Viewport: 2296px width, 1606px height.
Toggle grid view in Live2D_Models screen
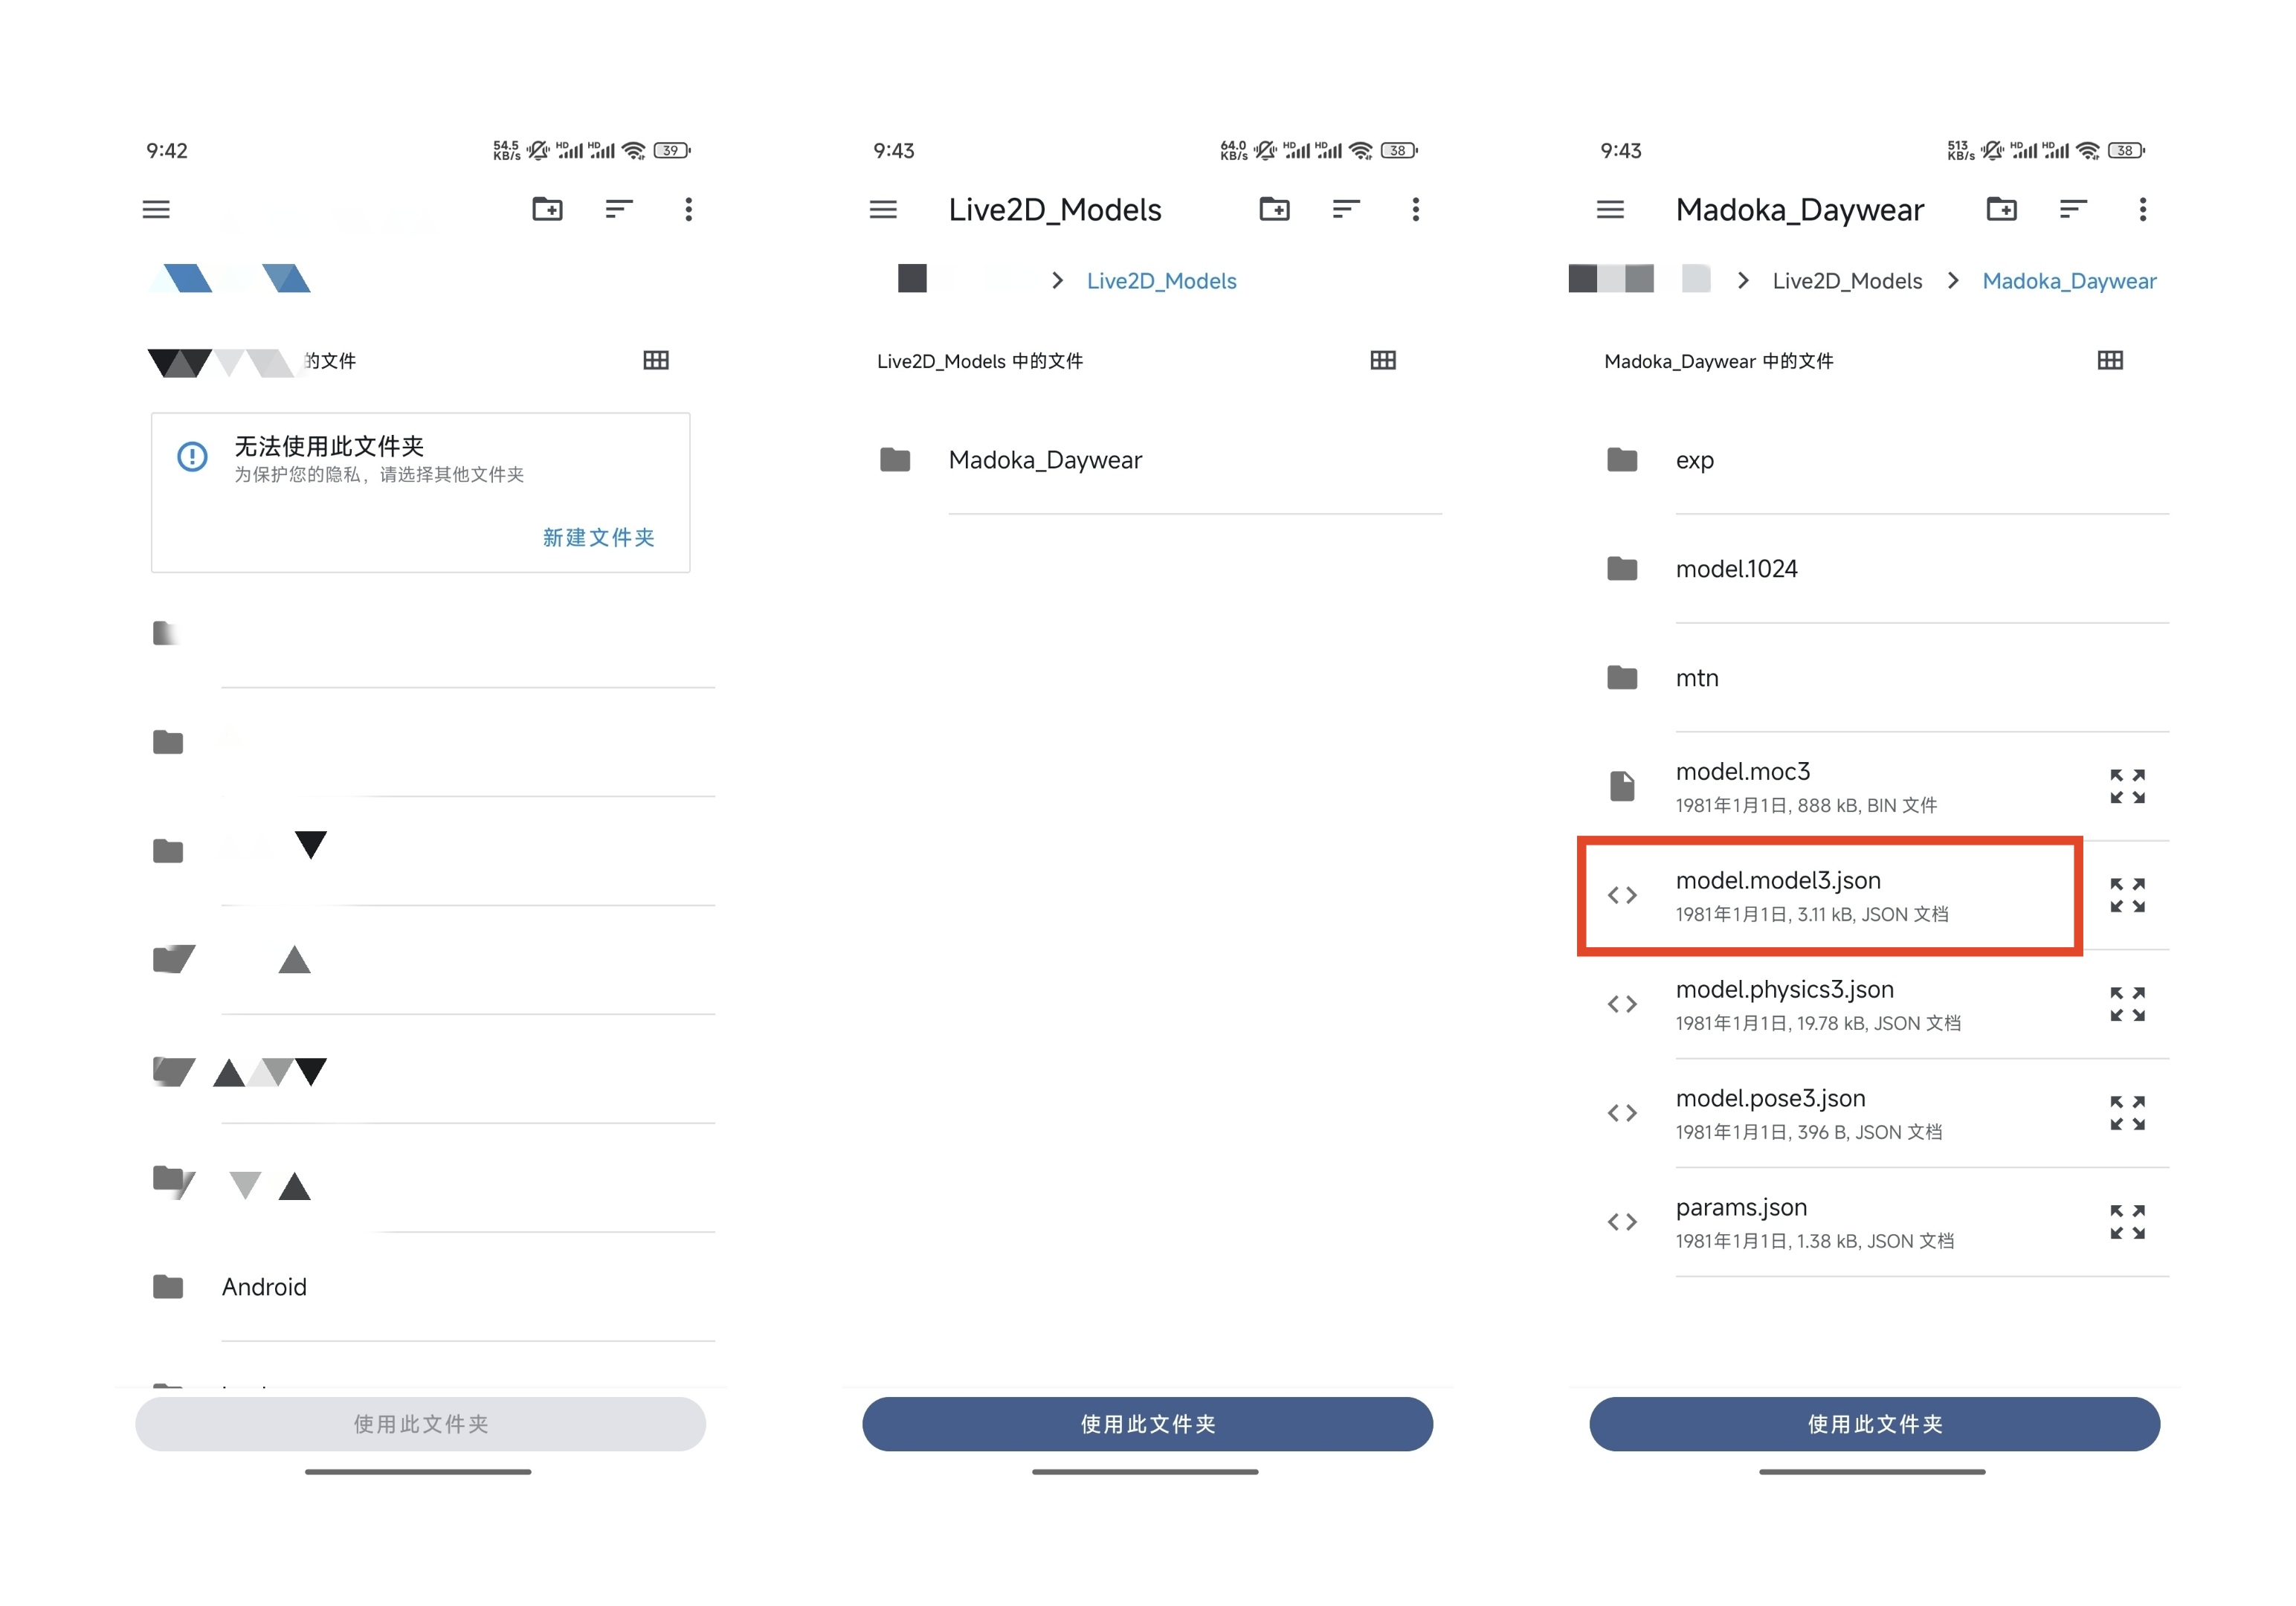pyautogui.click(x=1383, y=360)
